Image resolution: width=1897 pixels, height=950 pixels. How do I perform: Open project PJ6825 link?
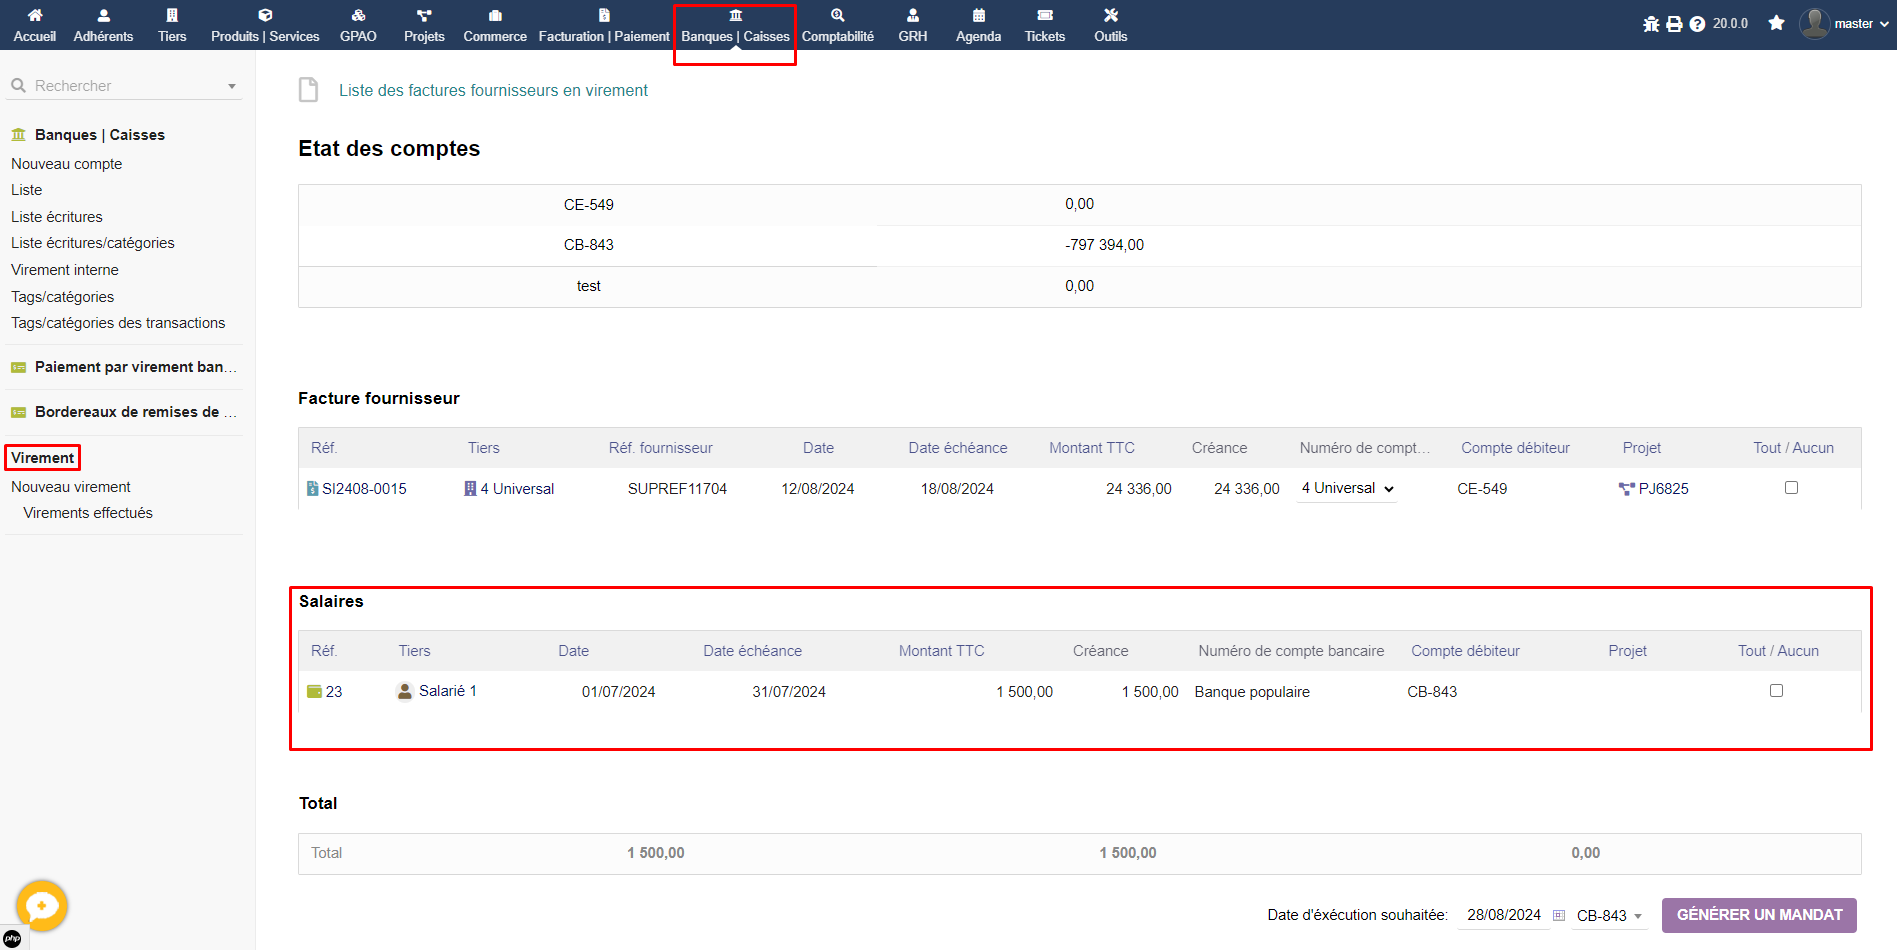click(x=1662, y=489)
